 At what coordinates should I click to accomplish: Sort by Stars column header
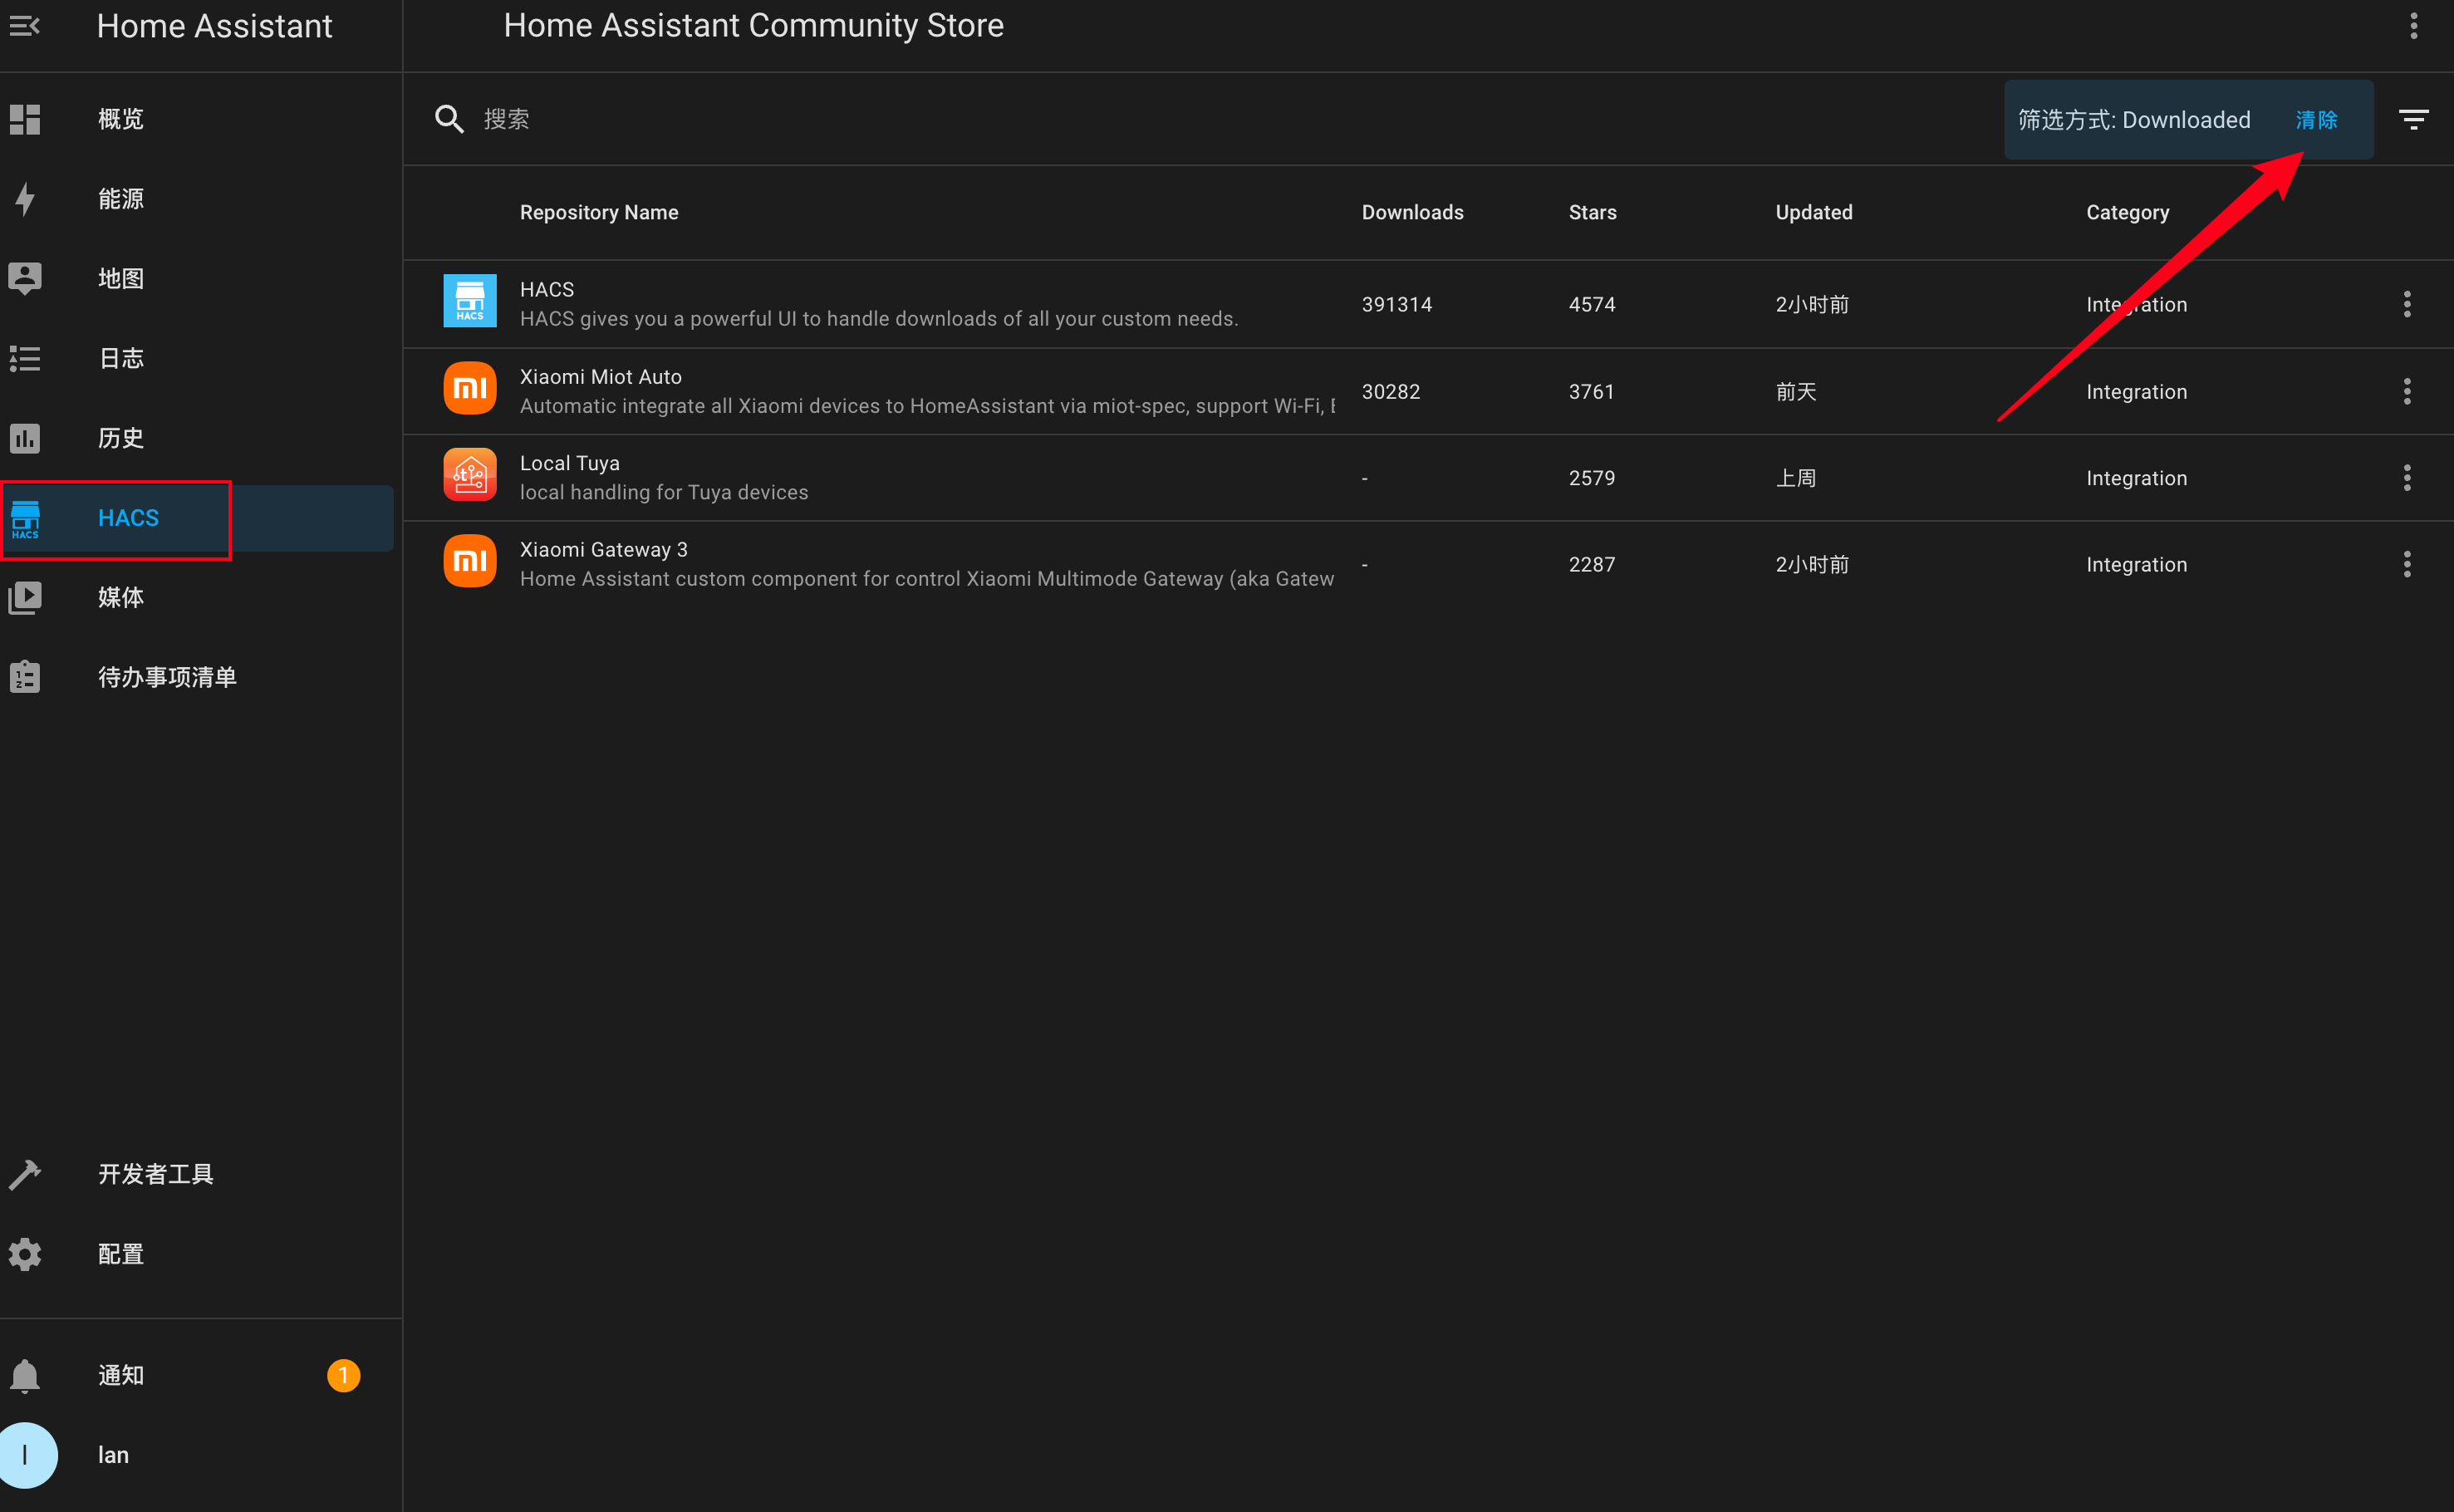point(1592,212)
